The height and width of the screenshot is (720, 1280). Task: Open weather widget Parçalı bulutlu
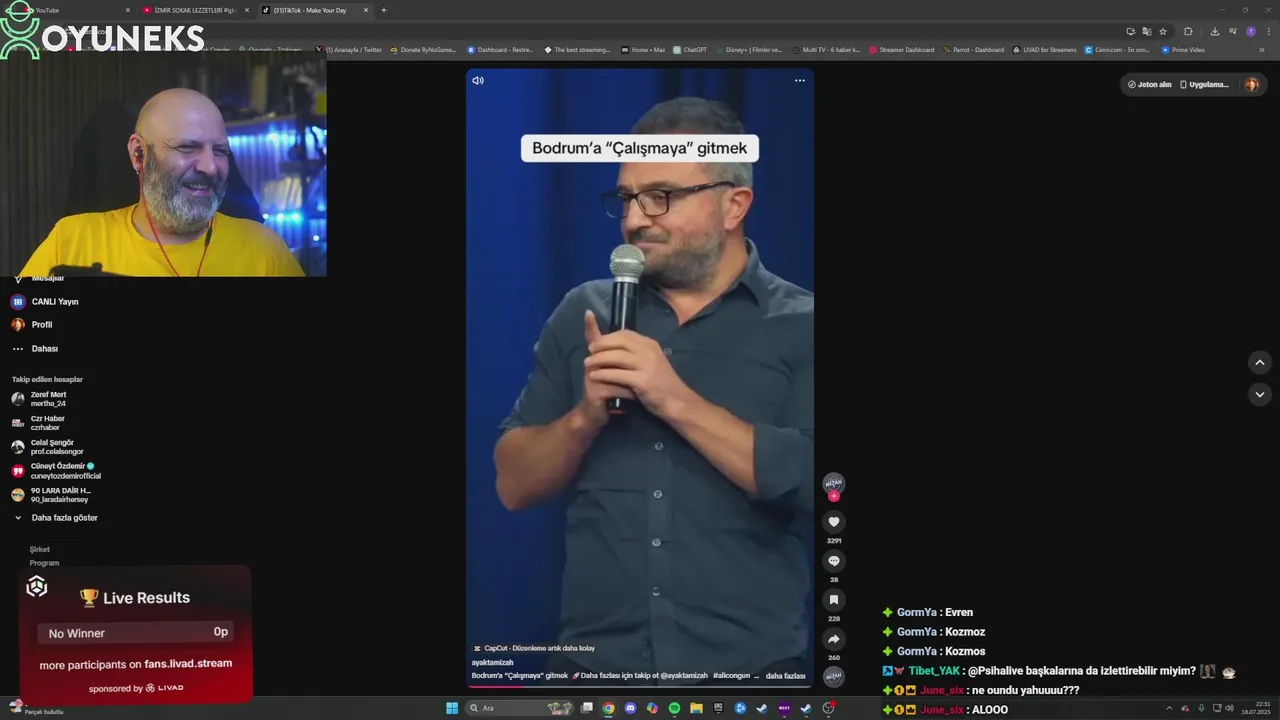(35, 709)
